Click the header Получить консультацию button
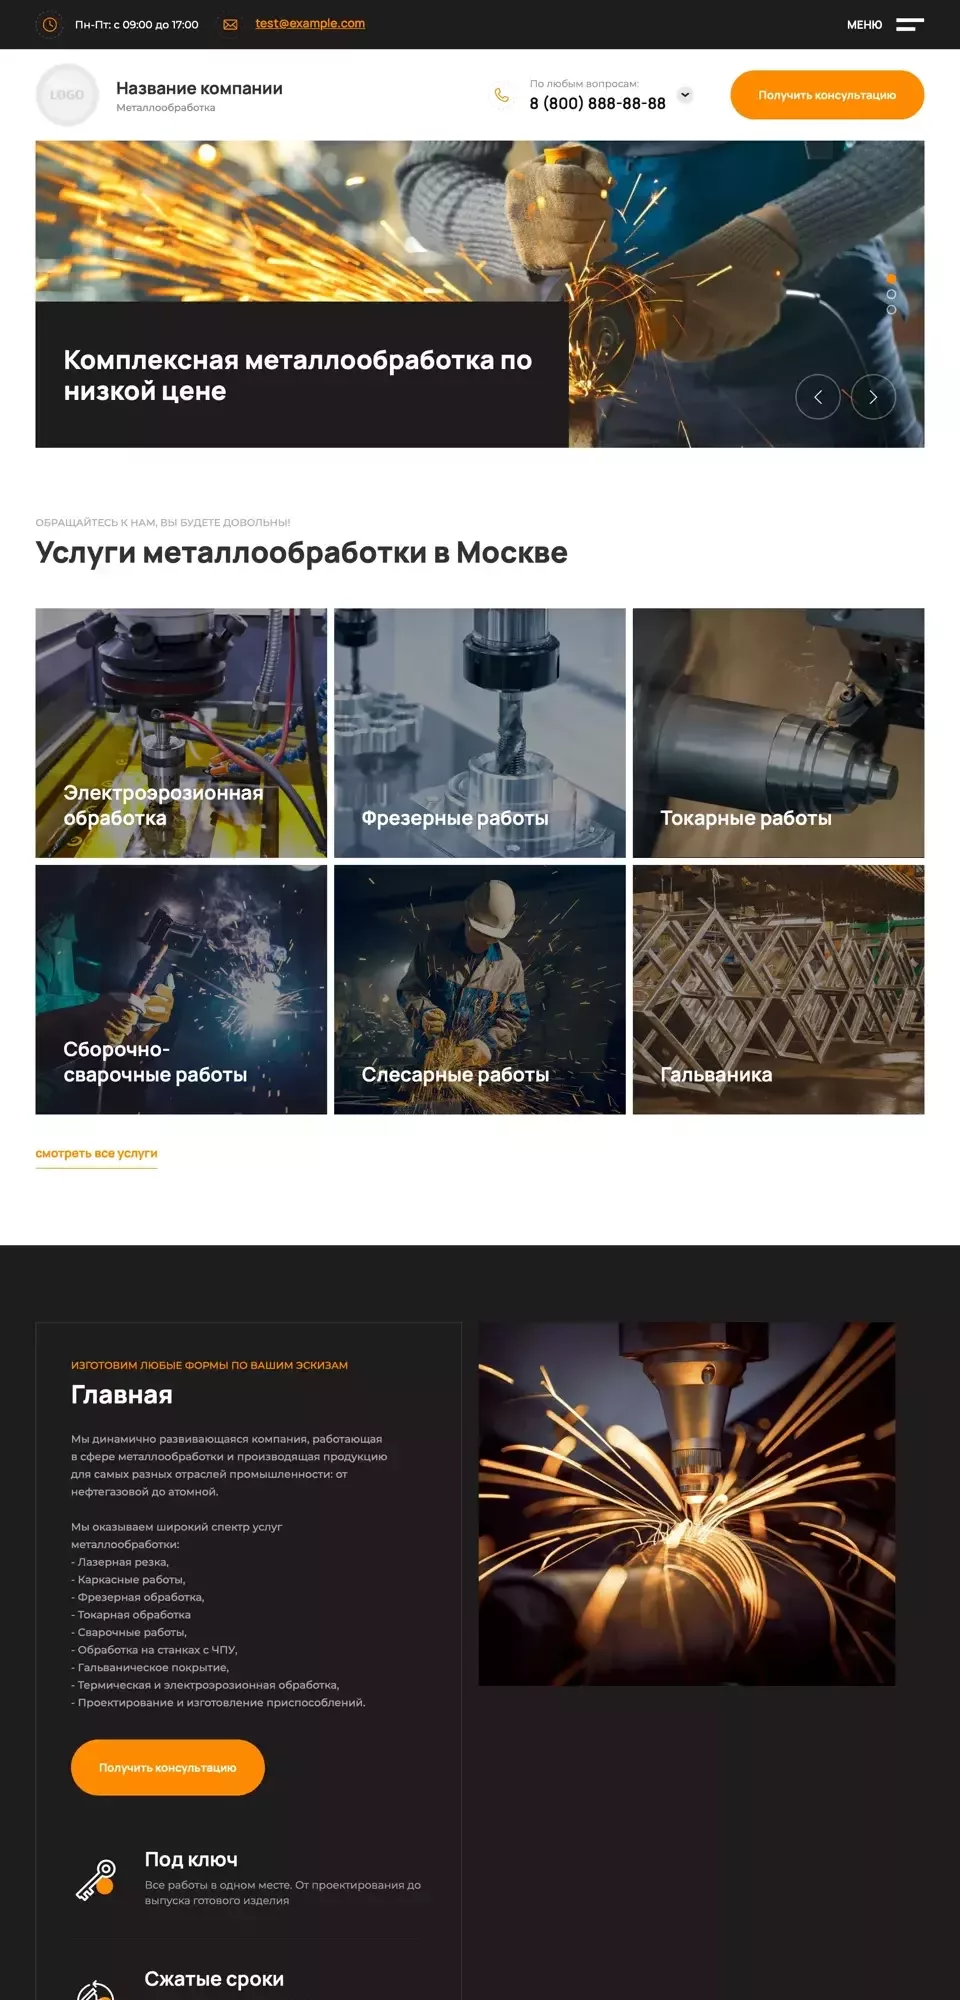 click(827, 95)
